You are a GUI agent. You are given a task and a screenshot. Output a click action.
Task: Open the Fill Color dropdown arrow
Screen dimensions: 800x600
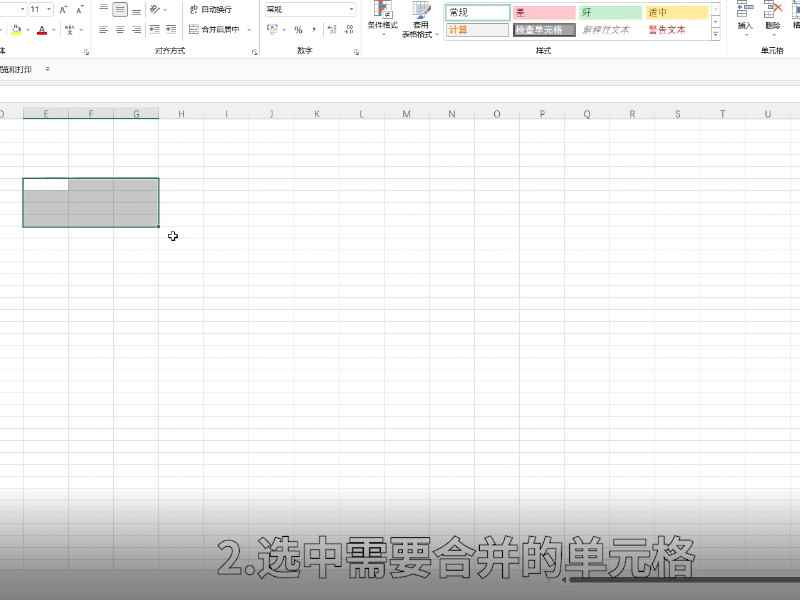[26, 29]
